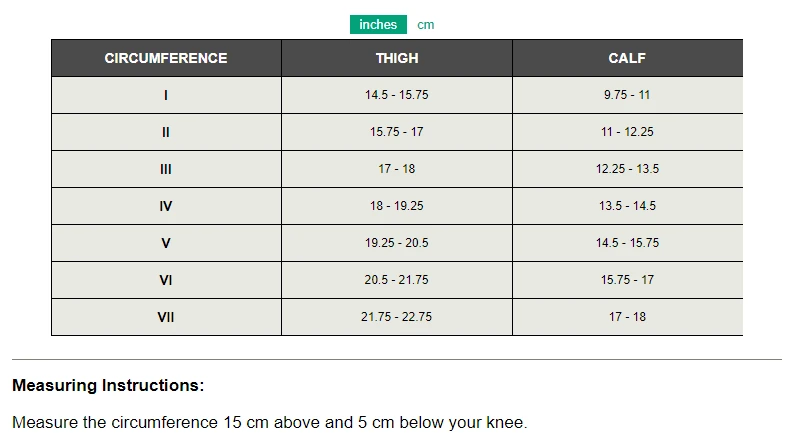This screenshot has height=441, width=797.
Task: Click thigh value 14.5 - 15.75
Action: (x=397, y=95)
